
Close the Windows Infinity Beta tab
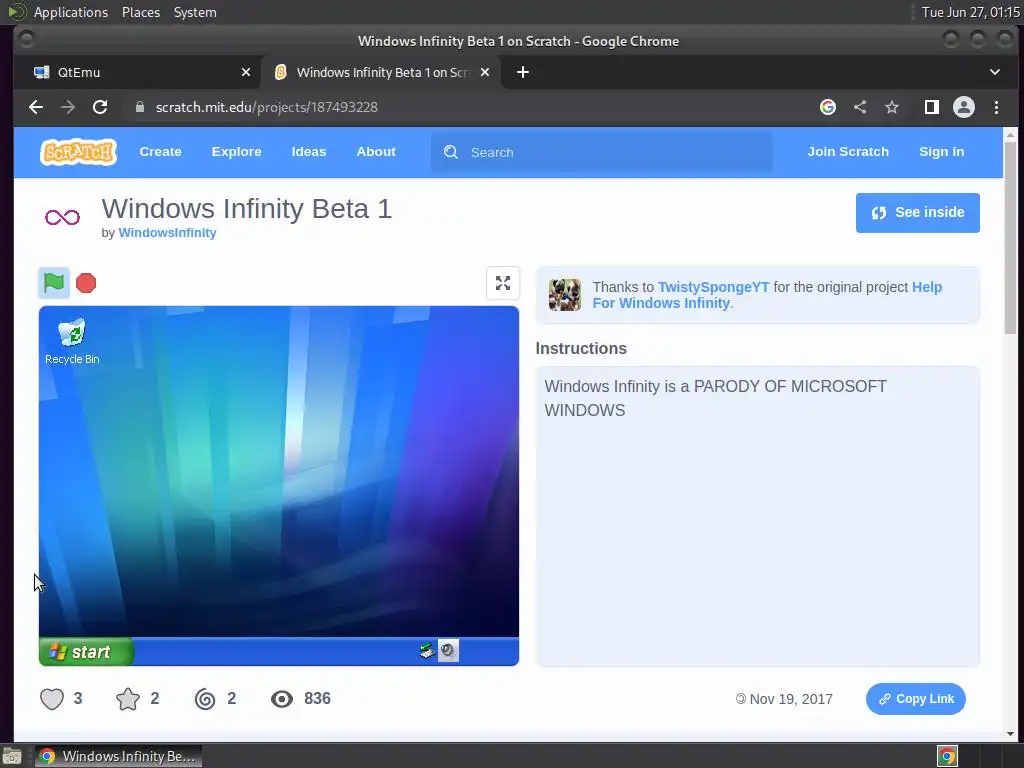(485, 72)
